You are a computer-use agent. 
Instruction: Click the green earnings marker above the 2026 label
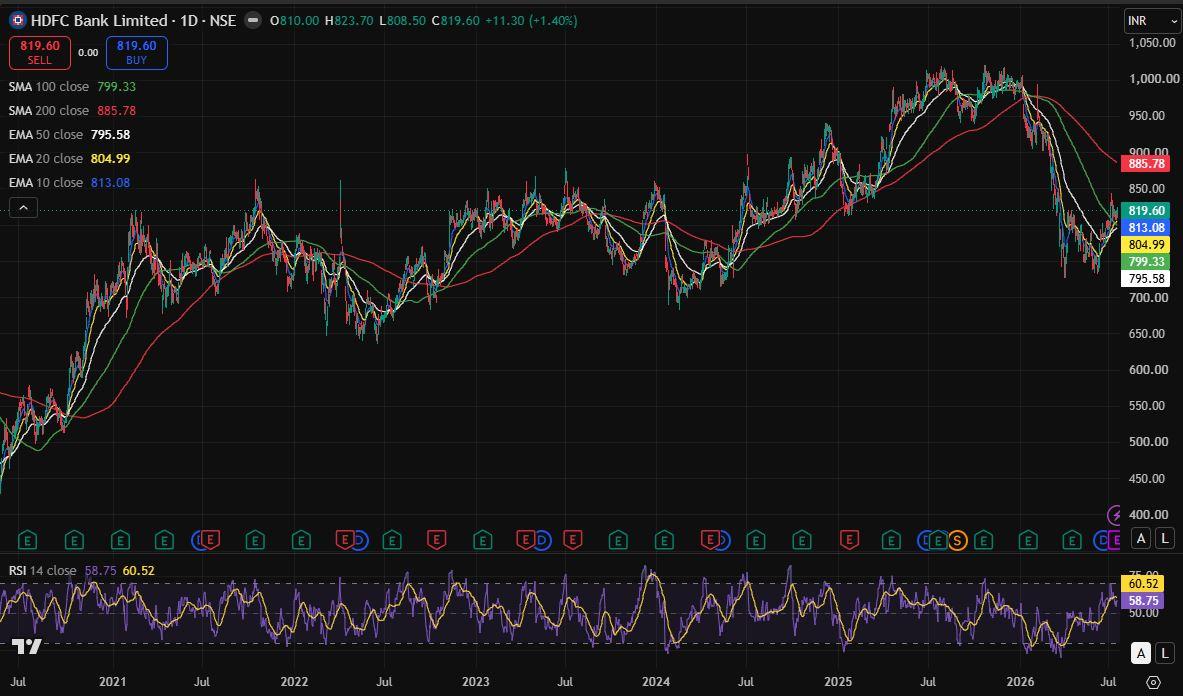(x=1028, y=540)
